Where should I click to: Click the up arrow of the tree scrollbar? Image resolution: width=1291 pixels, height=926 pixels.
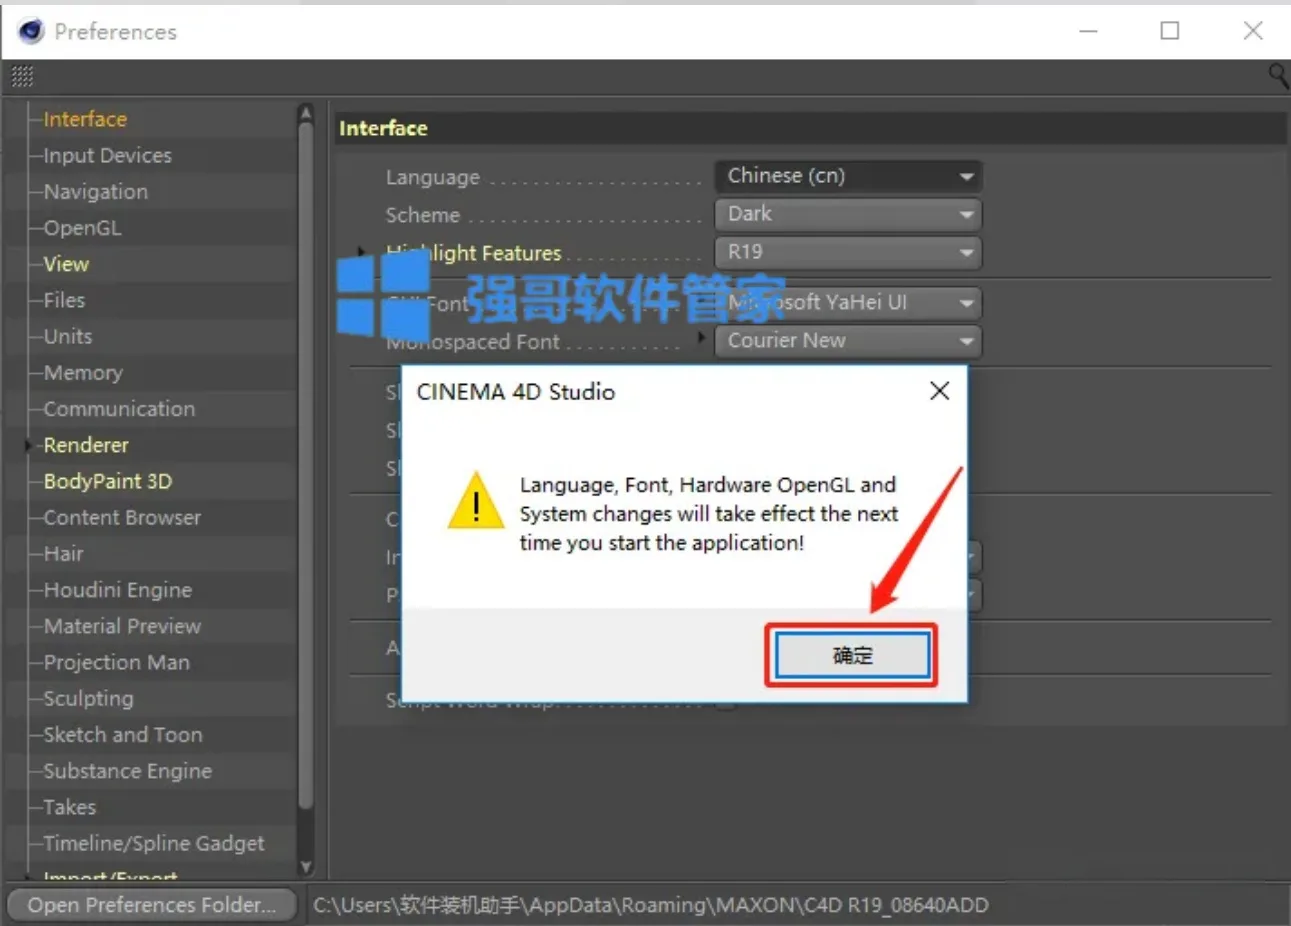tap(306, 113)
